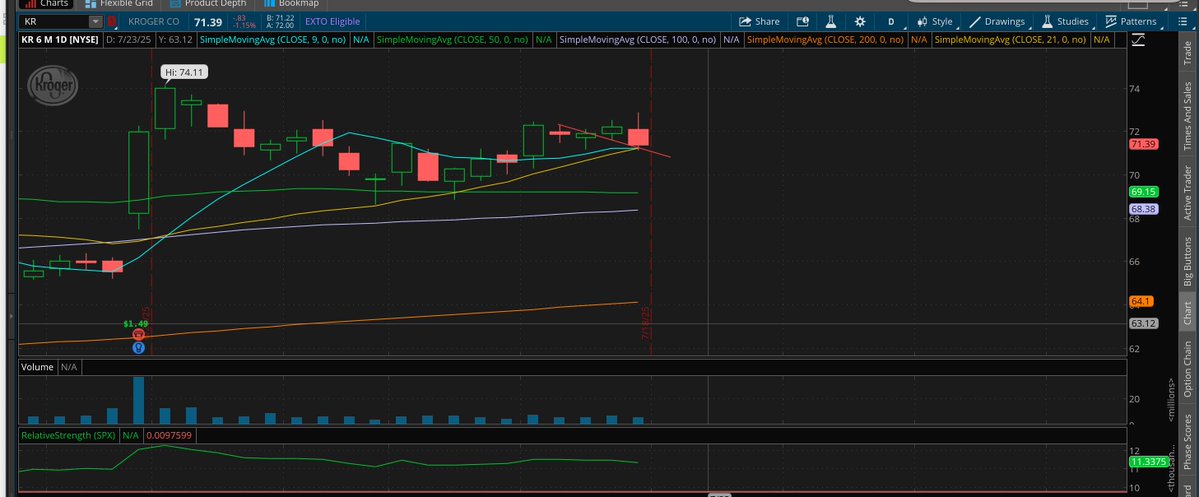Switch to the Flexible Grid tab
Screen dimensions: 1199x497
(x=119, y=4)
